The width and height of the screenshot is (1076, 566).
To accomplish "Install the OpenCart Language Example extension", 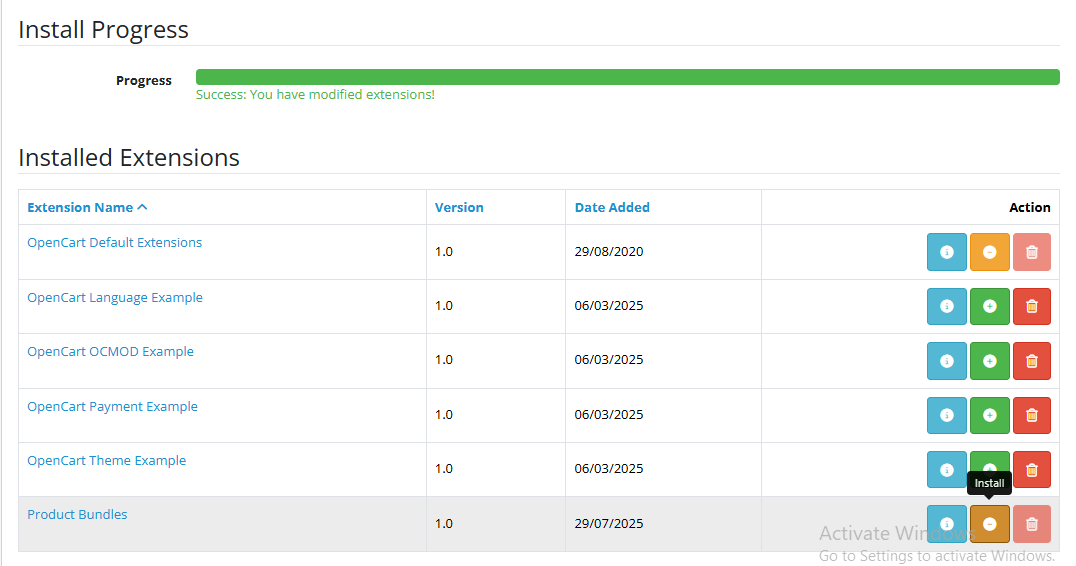I will tap(989, 306).
